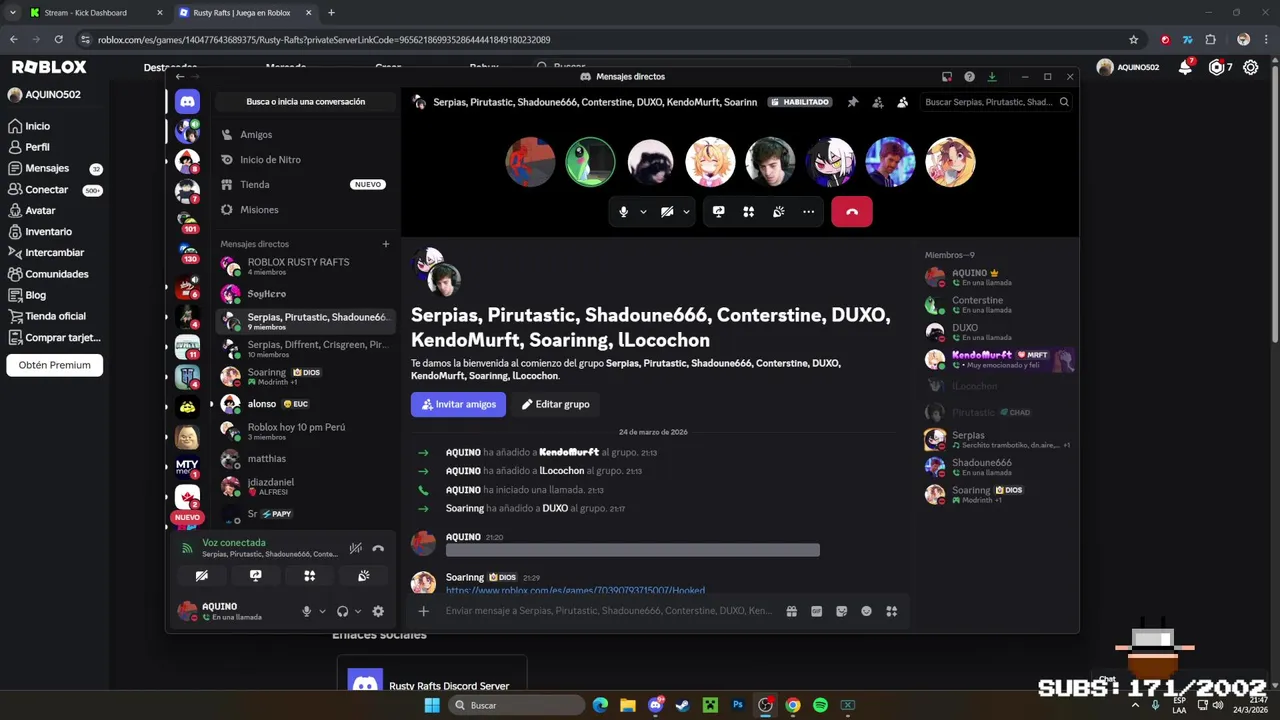The height and width of the screenshot is (720, 1280).
Task: Open apps launcher icon in message box
Action: 891,611
